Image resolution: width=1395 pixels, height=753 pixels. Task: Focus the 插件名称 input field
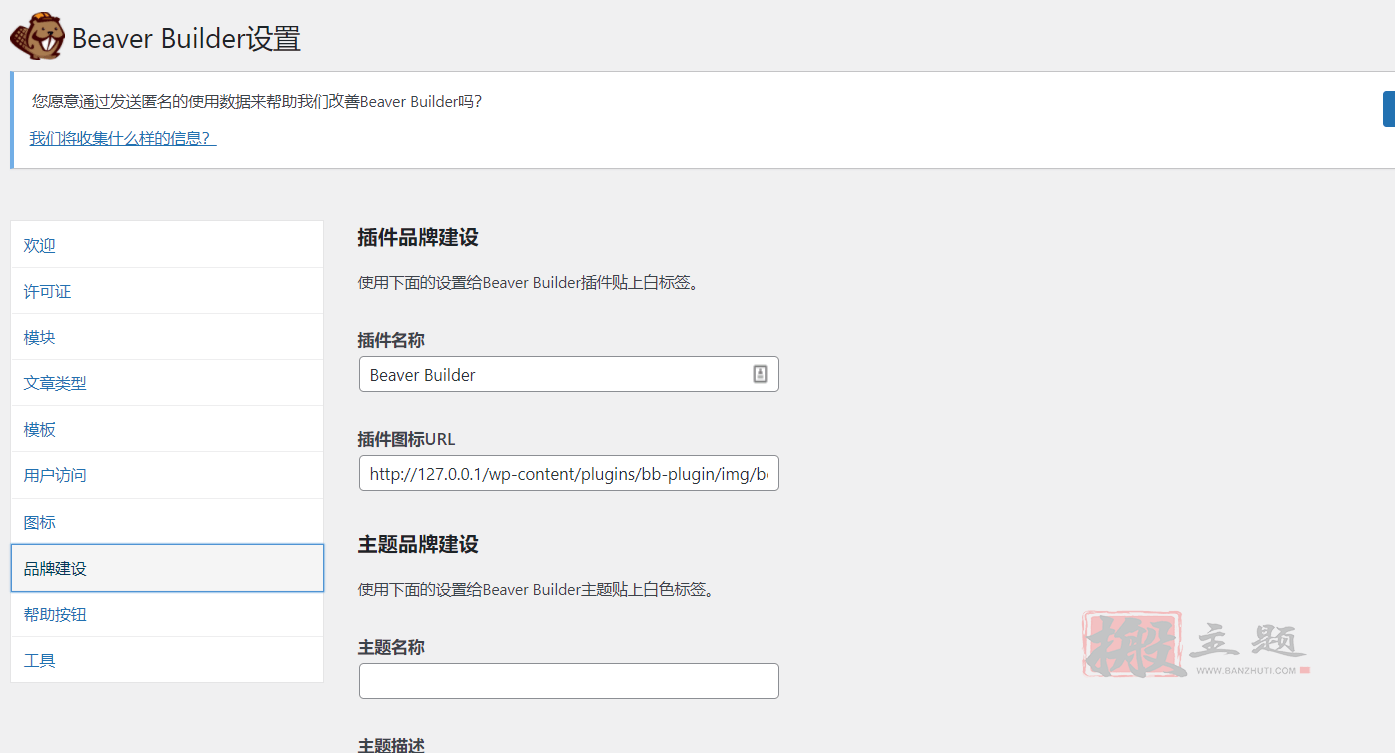pyautogui.click(x=568, y=374)
